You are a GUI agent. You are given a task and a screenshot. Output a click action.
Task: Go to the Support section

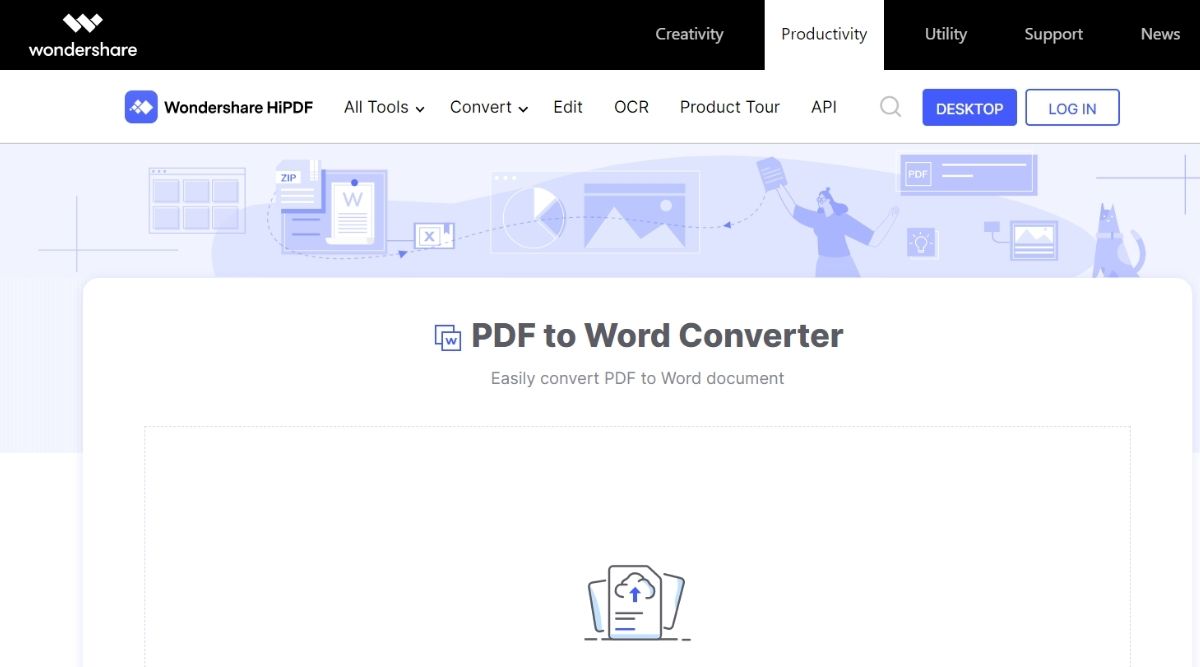pyautogui.click(x=1053, y=34)
